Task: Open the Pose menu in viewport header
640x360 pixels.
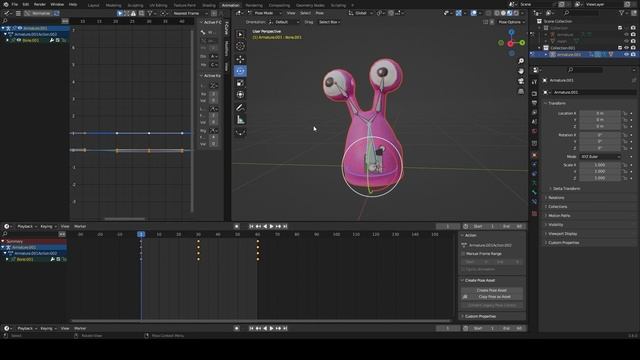Action: click(x=320, y=13)
